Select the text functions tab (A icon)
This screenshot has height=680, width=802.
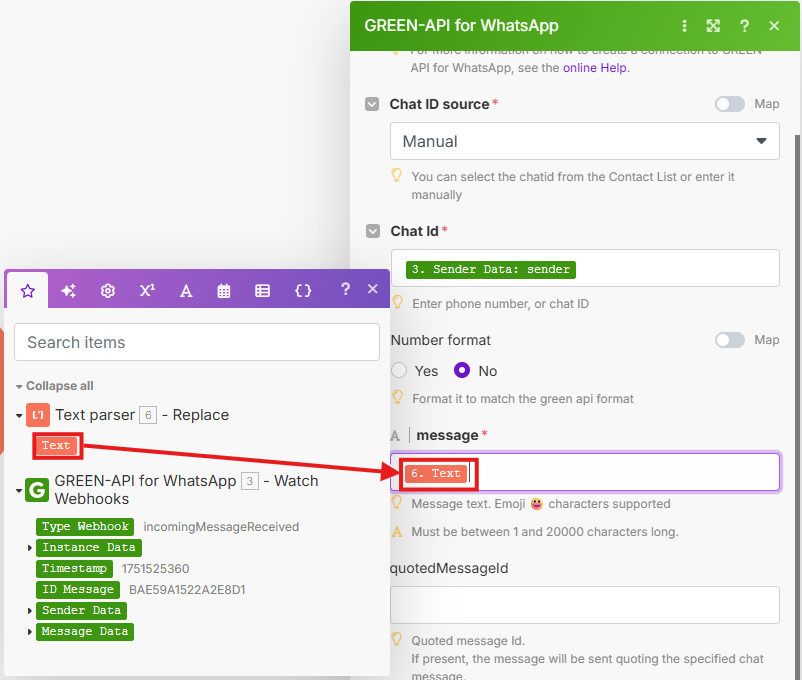tap(186, 290)
